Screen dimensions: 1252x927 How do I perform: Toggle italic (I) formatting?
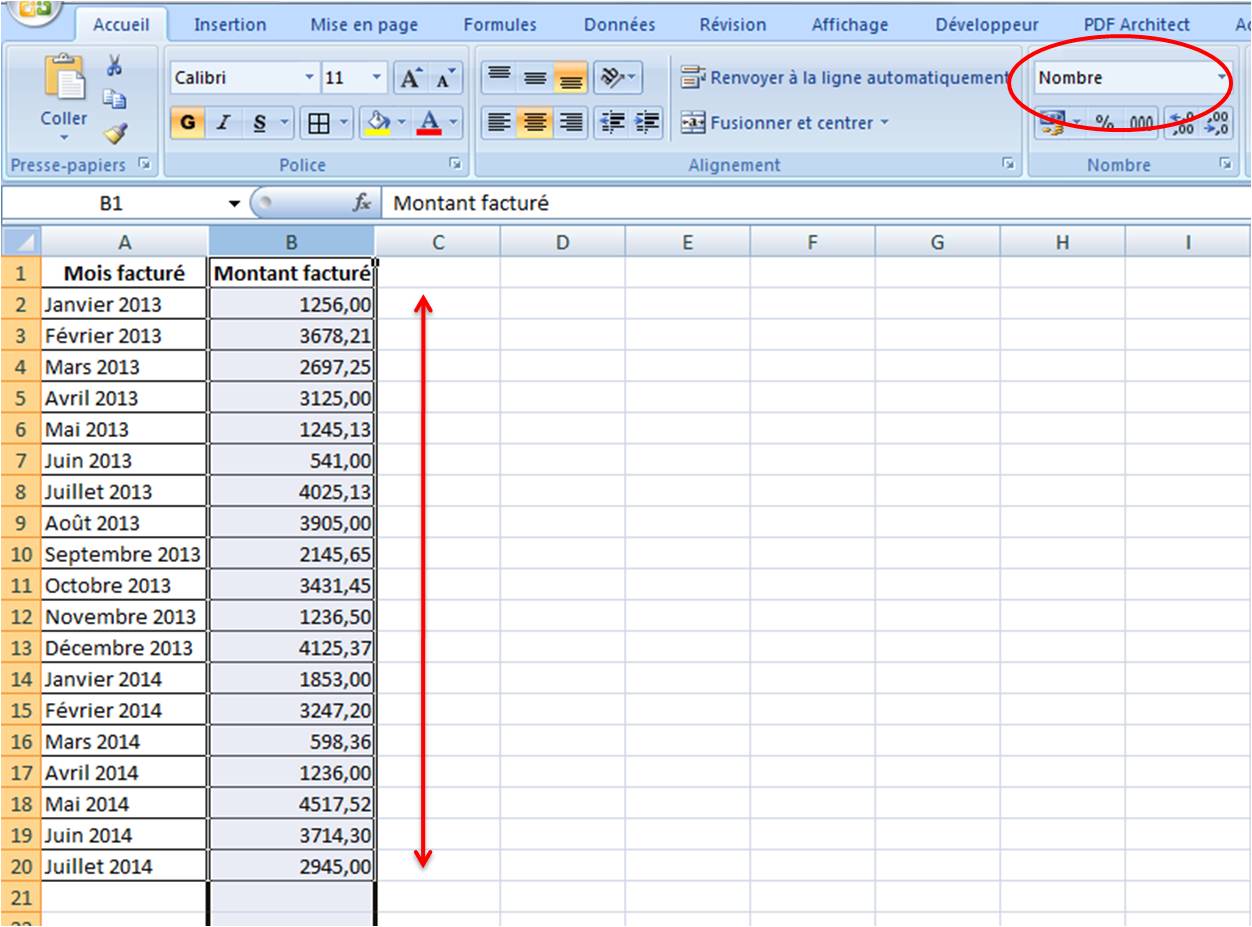224,123
